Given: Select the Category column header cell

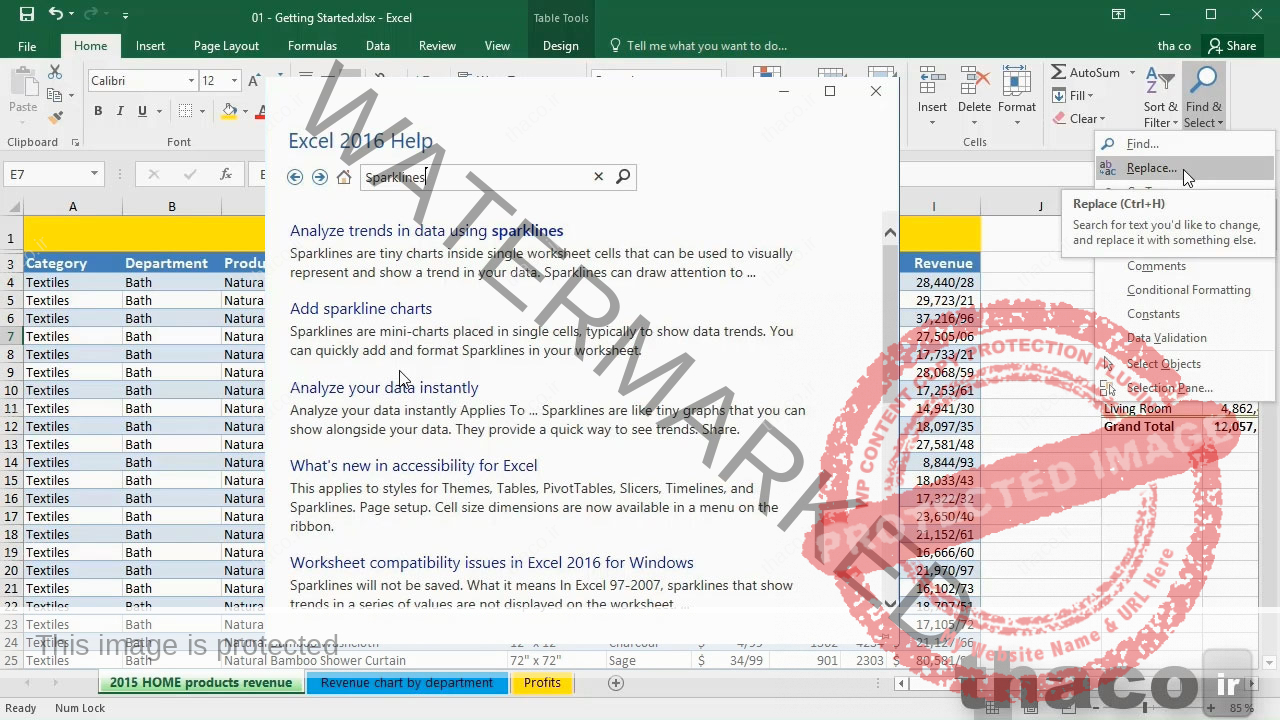Looking at the screenshot, I should coord(73,264).
